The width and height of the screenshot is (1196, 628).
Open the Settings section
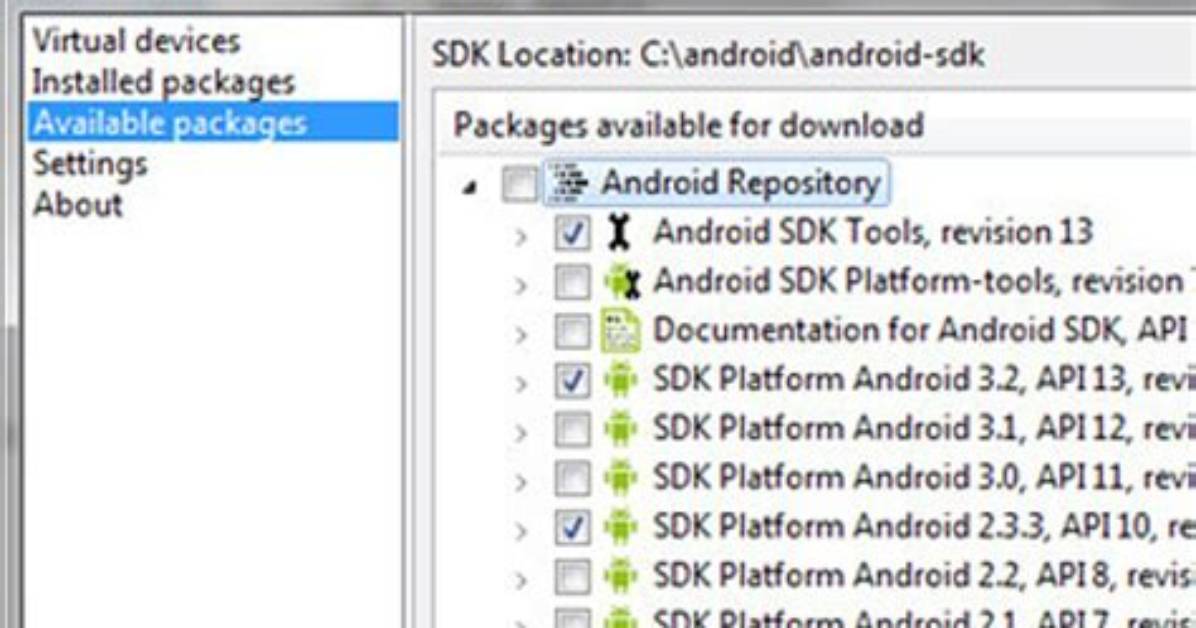tap(90, 163)
